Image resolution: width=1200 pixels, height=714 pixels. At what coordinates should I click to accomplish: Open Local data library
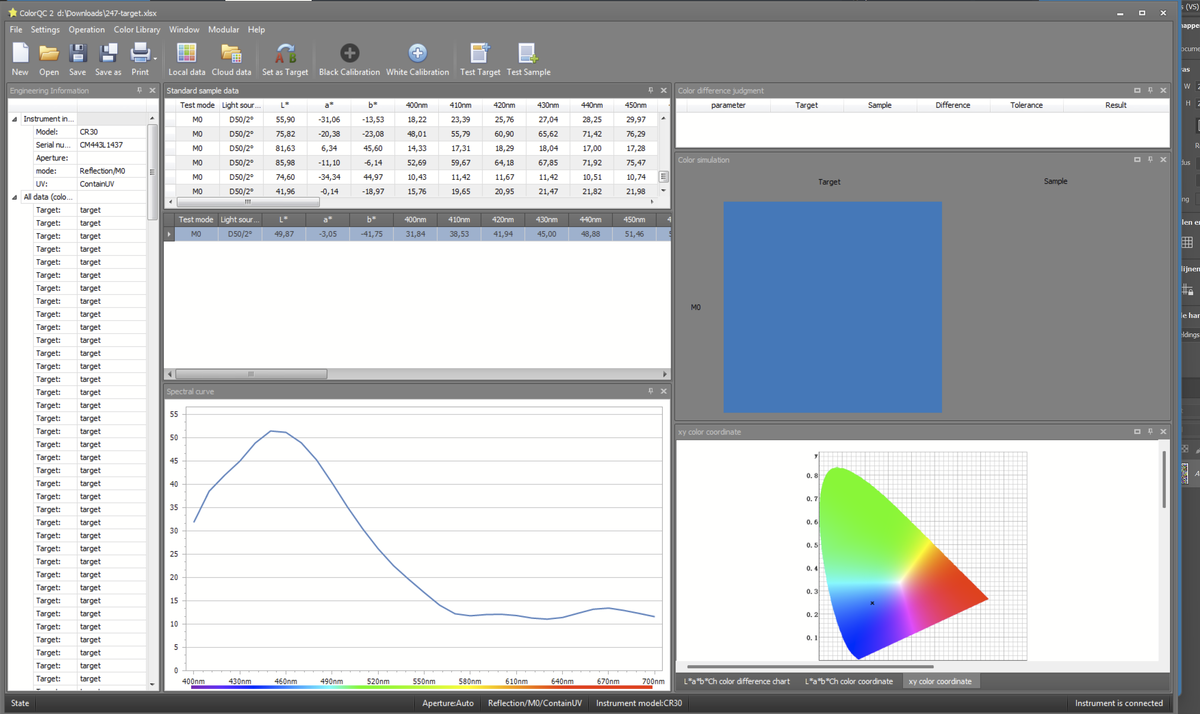pos(186,54)
